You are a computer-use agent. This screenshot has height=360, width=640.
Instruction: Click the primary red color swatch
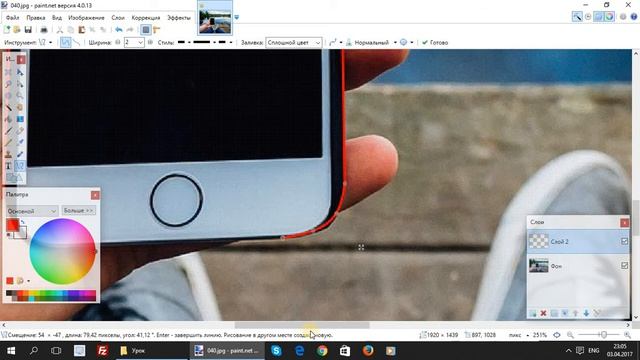(12, 225)
